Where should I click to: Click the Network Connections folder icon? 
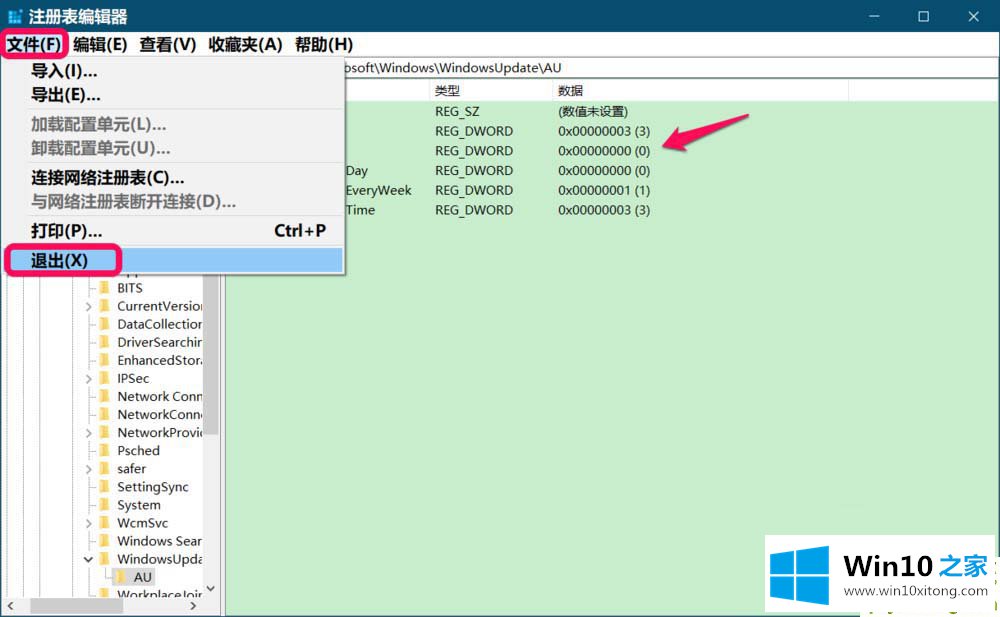[105, 396]
